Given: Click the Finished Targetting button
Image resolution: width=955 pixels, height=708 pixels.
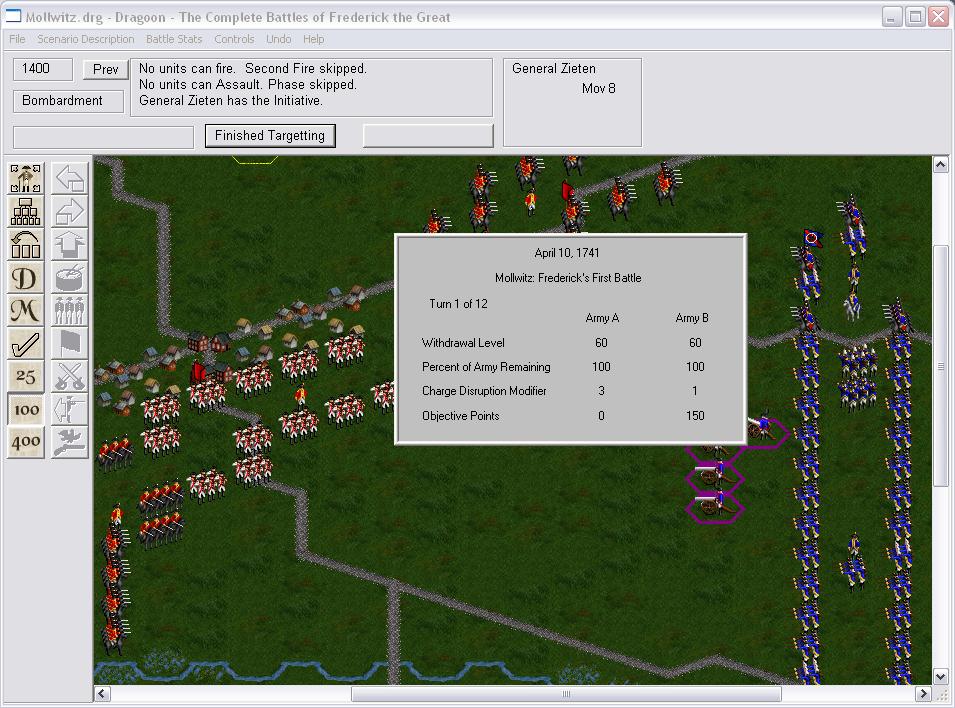Looking at the screenshot, I should [x=270, y=135].
